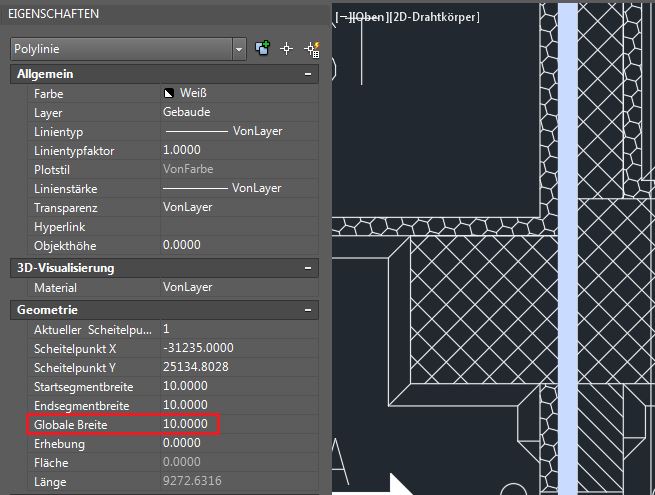Viewport: 655px width, 495px height.
Task: Click the Select Objects crosshair icon
Action: coord(287,48)
